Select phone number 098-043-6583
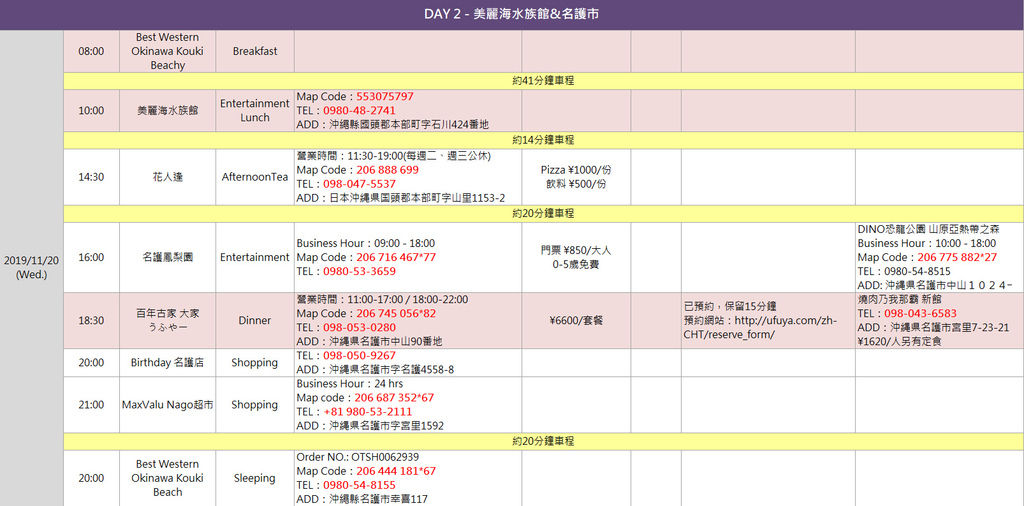1024x506 pixels. click(x=920, y=313)
